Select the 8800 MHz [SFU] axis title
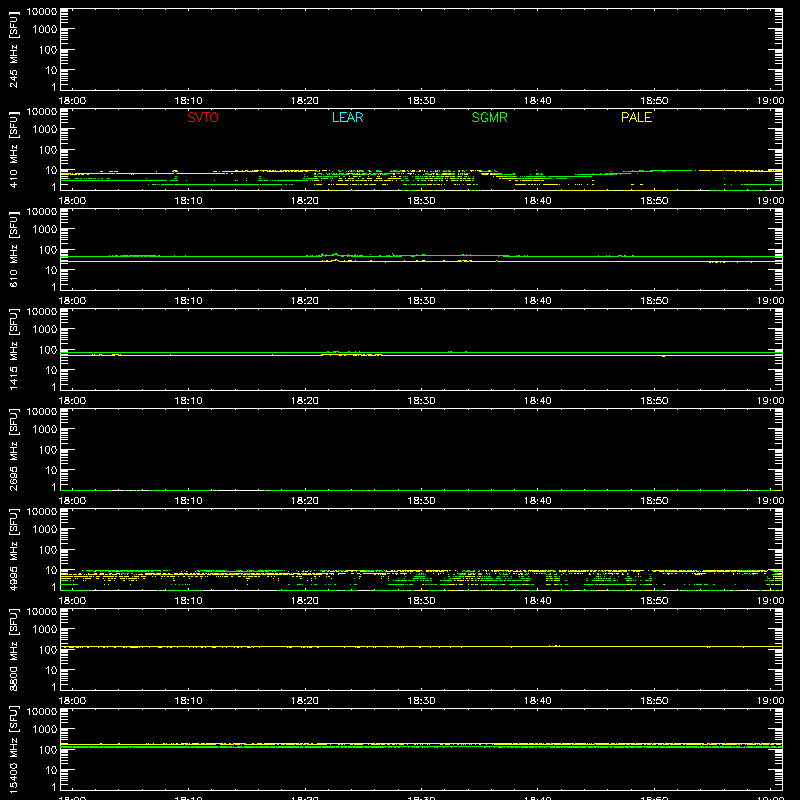This screenshot has height=800, width=800. [x=13, y=649]
